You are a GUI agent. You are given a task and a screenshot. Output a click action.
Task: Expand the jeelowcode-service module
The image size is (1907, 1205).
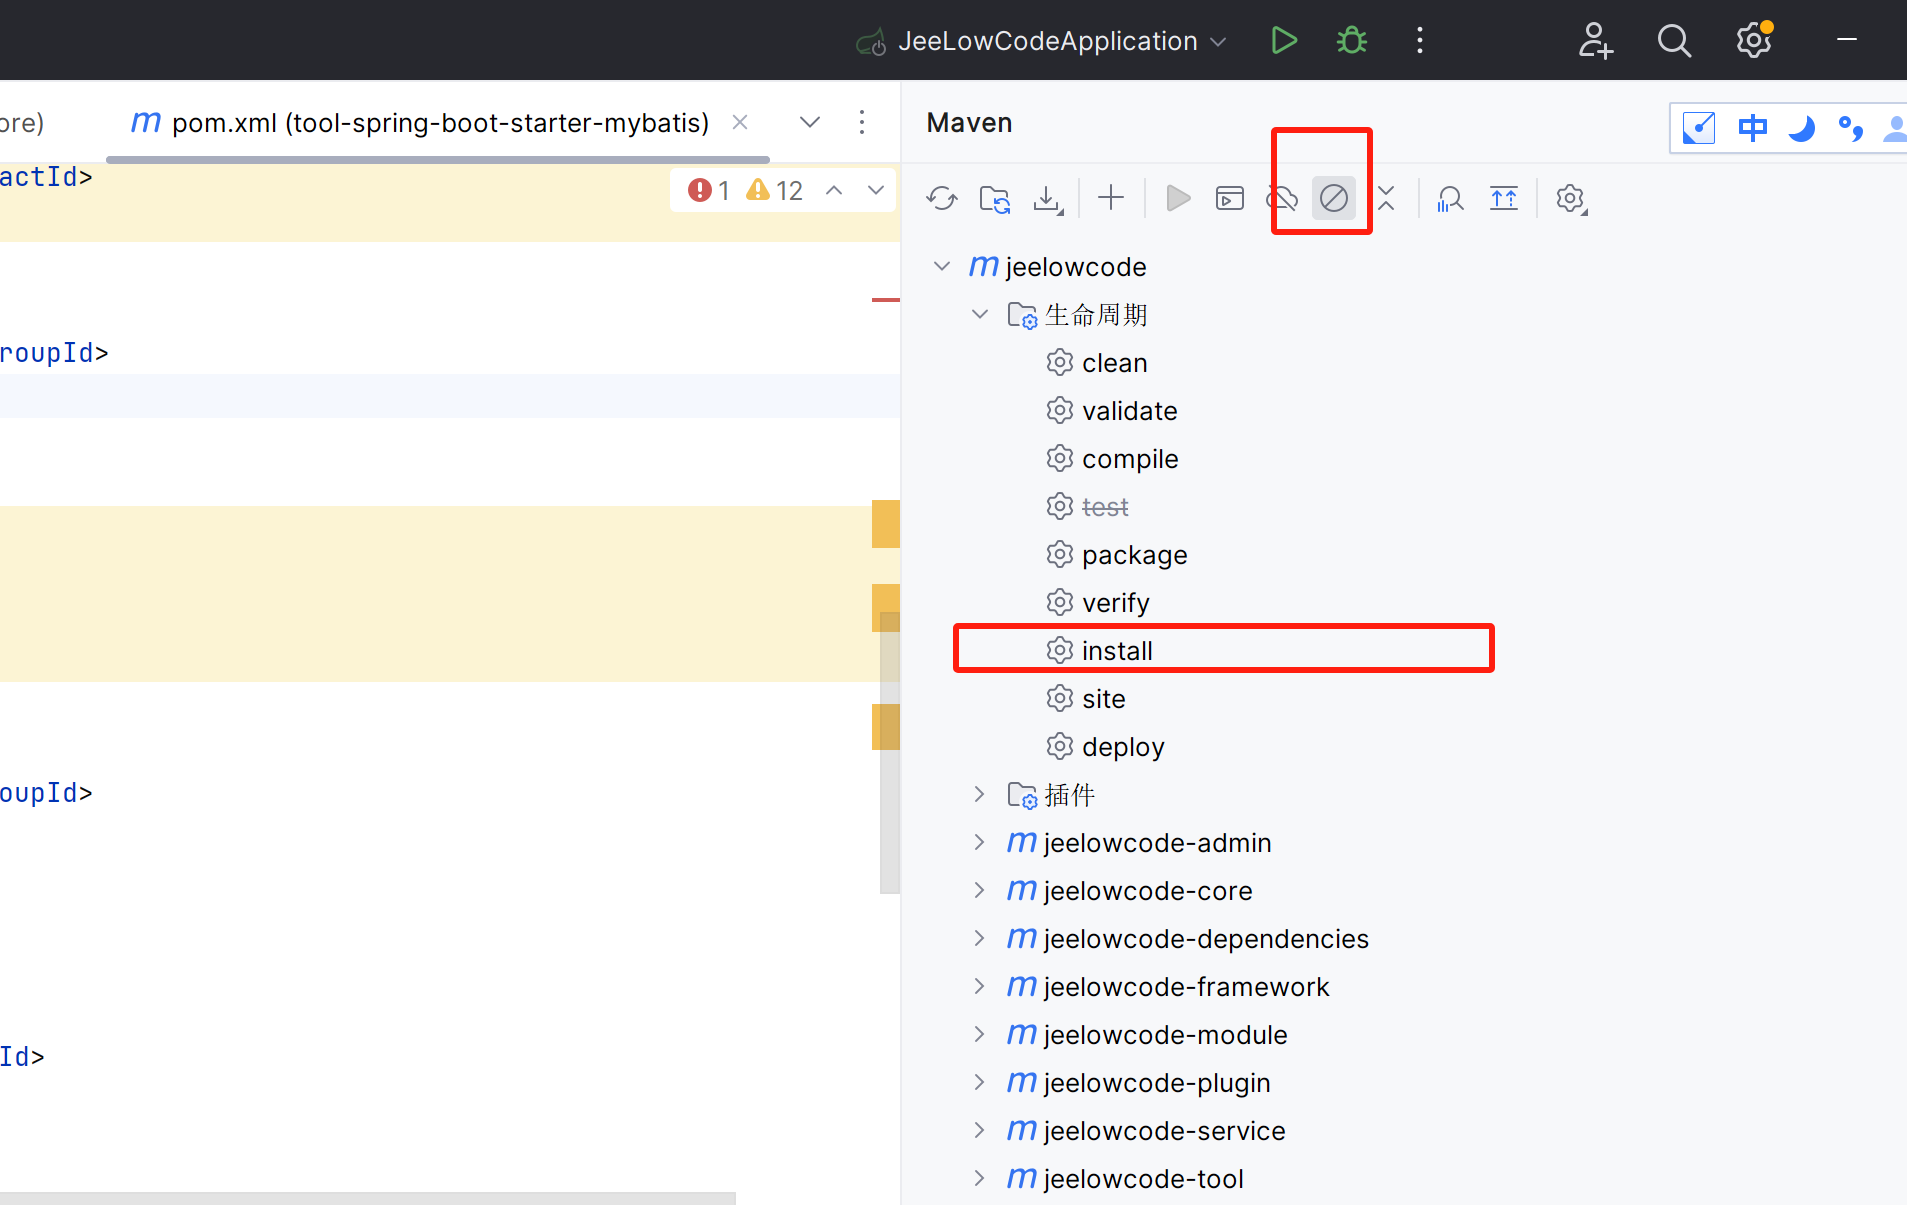(x=979, y=1130)
